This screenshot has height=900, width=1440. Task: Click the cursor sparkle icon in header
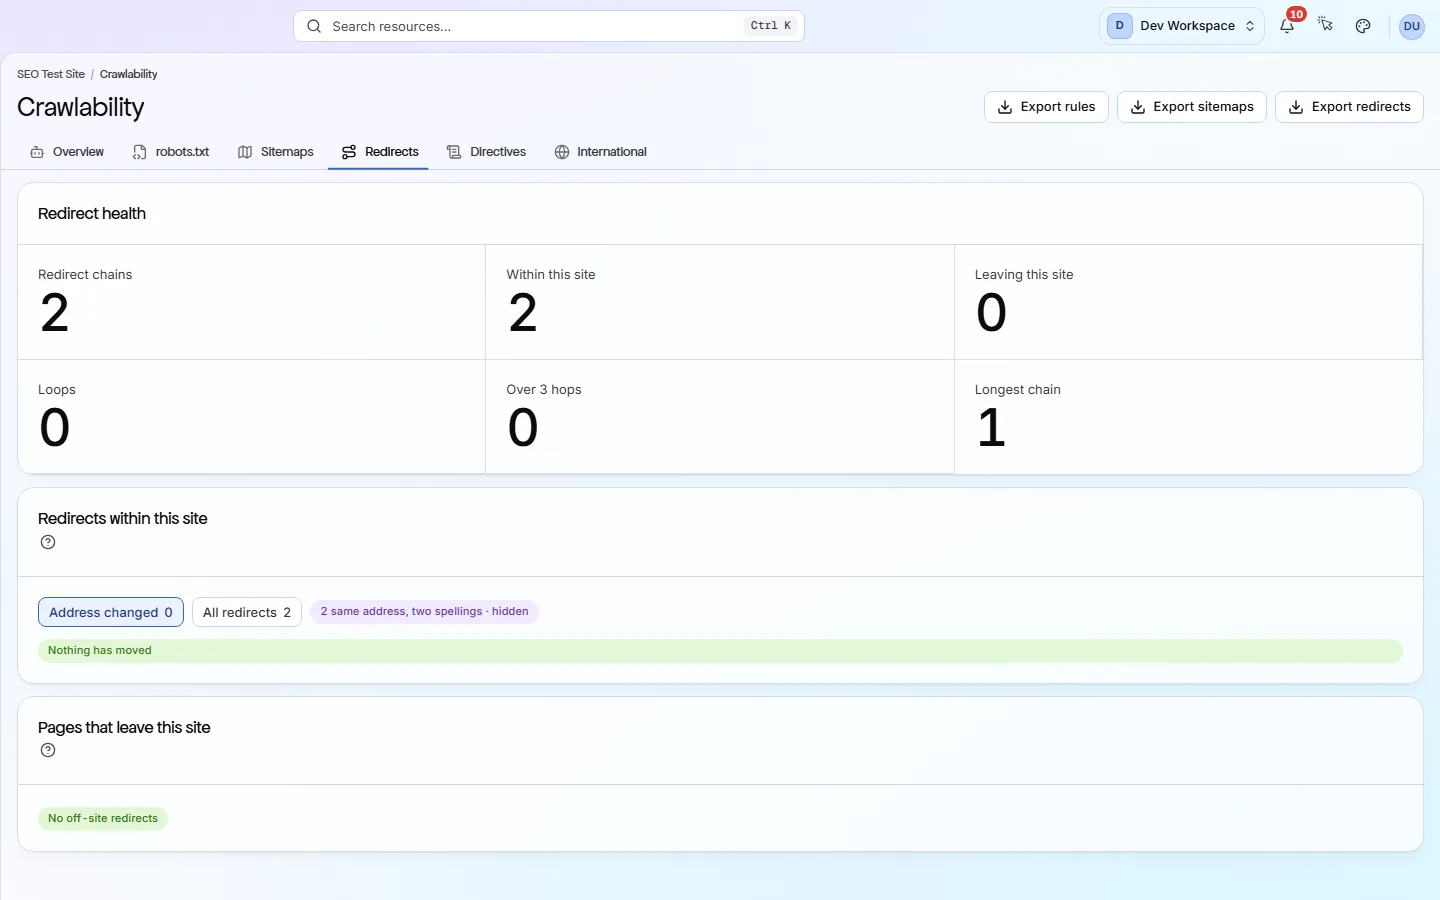click(x=1325, y=25)
